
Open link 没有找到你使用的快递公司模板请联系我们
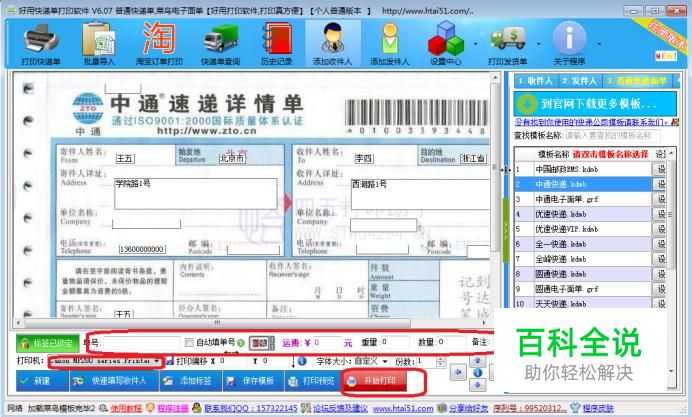pos(591,122)
